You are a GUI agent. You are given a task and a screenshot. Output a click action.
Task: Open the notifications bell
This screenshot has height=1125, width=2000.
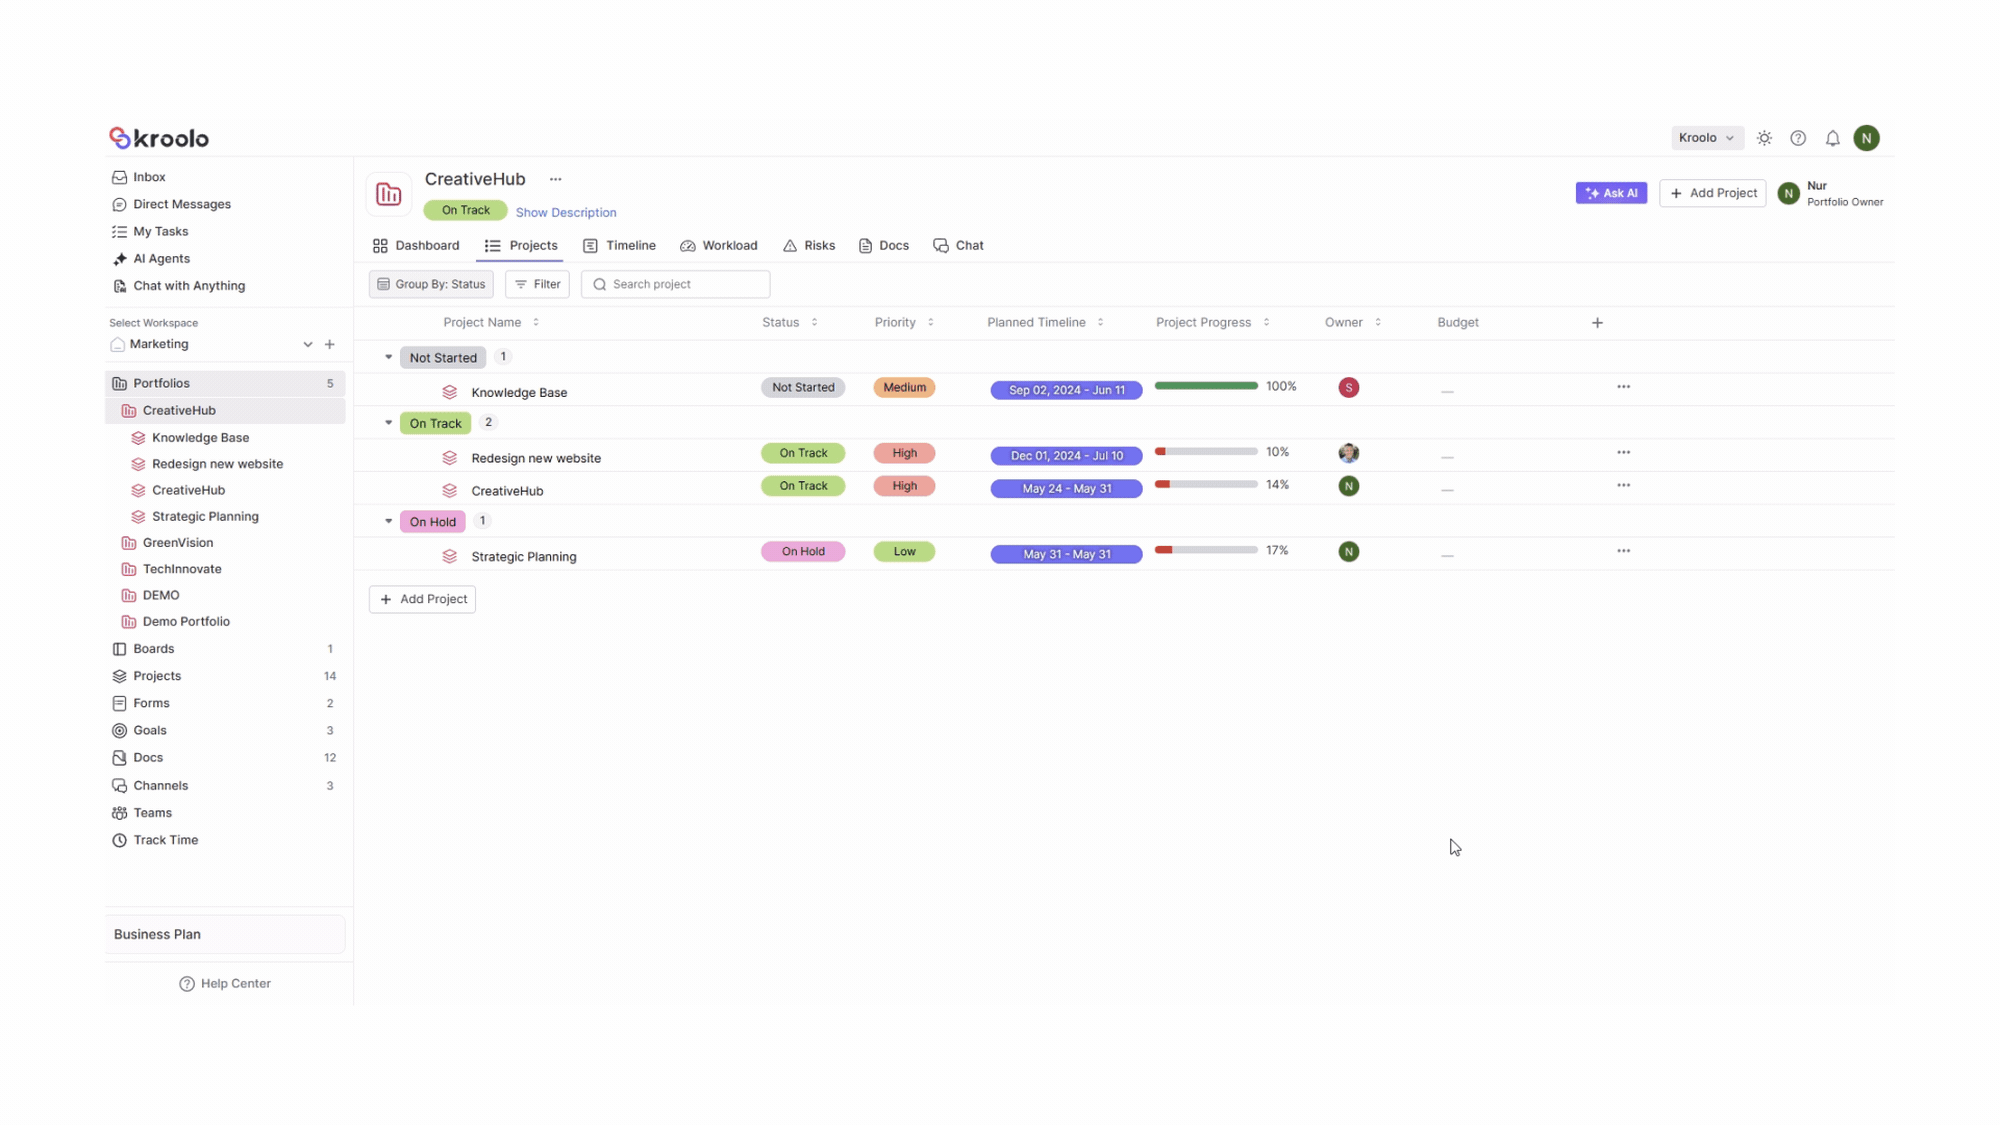click(1832, 138)
